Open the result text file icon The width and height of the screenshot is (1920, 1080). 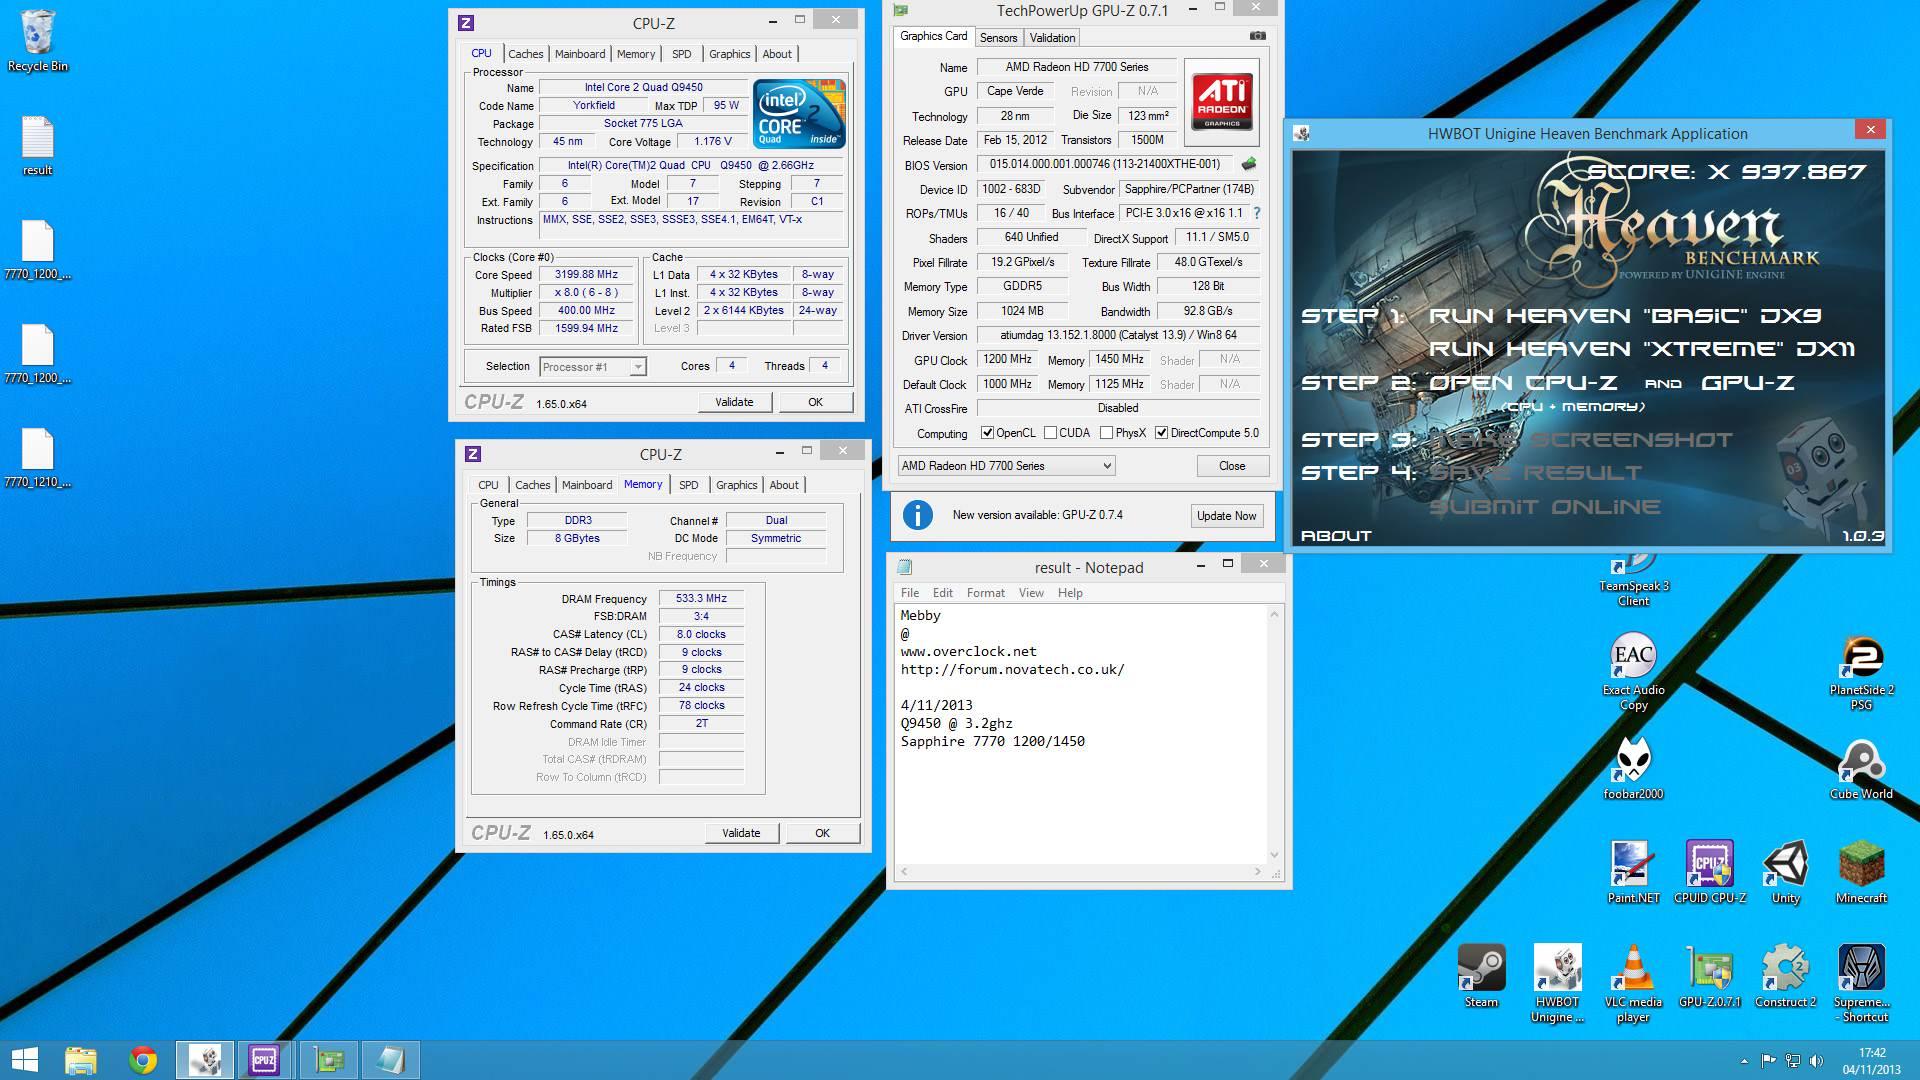click(37, 145)
